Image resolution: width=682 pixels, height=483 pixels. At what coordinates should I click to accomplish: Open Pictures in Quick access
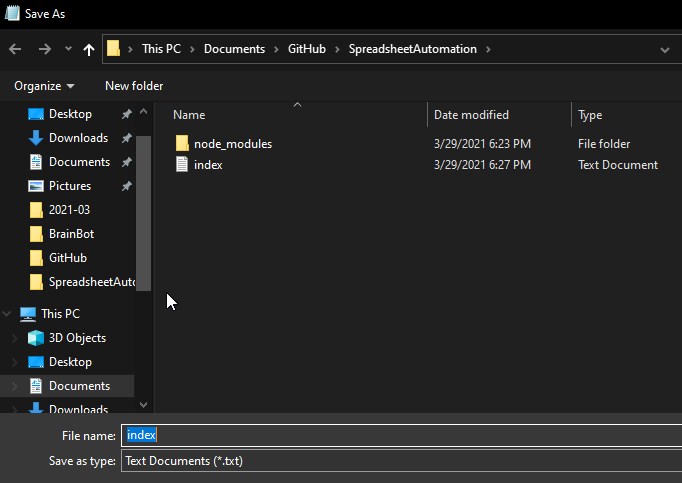tap(70, 186)
